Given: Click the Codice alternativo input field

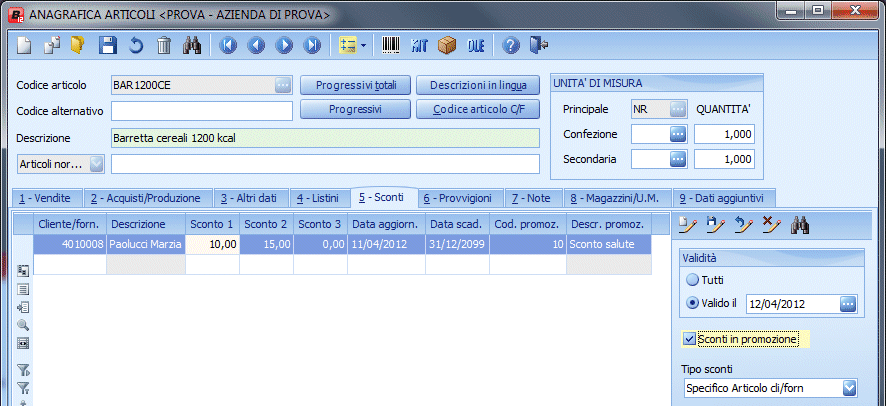Looking at the screenshot, I should coord(202,111).
